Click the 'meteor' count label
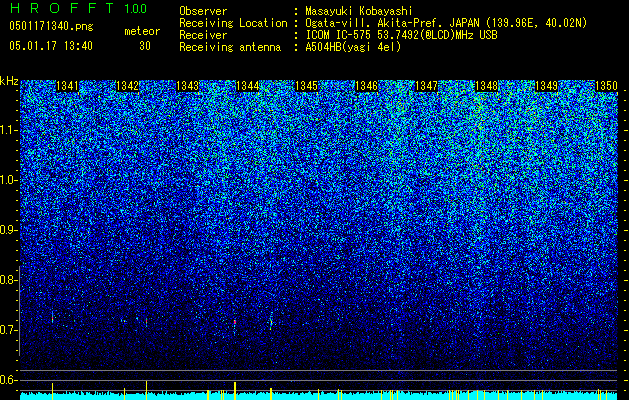 coord(142,31)
